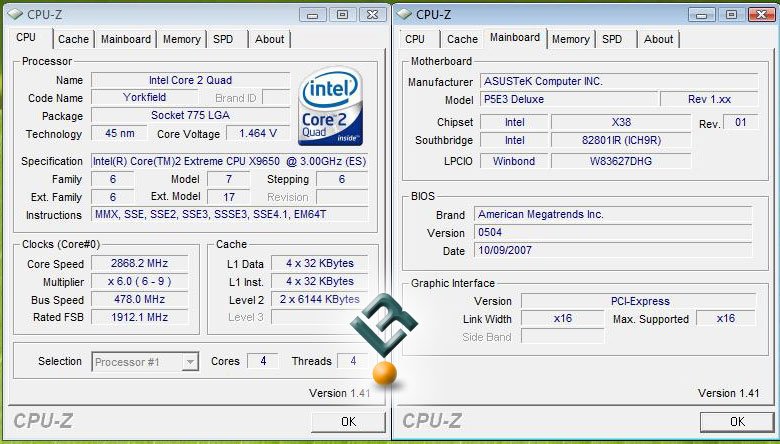Click the Stepping value 6
Image resolution: width=780 pixels, height=444 pixels.
click(342, 179)
